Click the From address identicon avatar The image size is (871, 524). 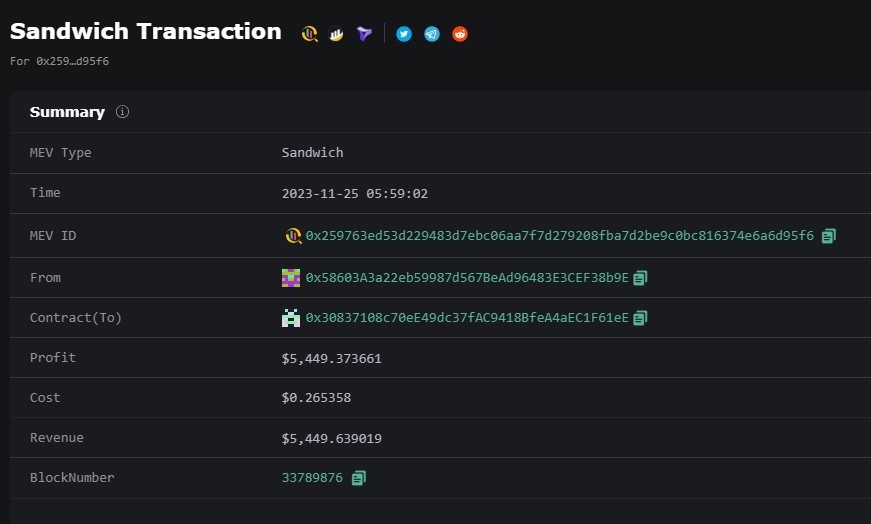pos(291,278)
